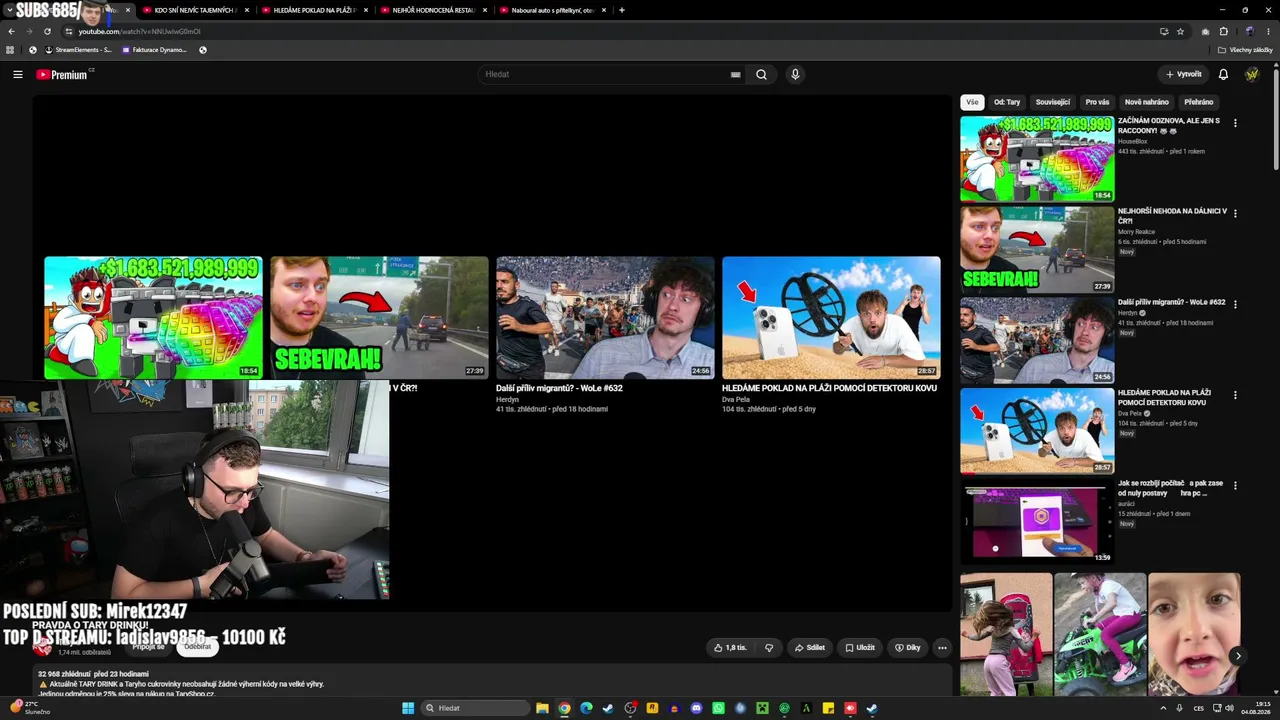This screenshot has width=1280, height=720.
Task: Open options for the HouseBox Raccoony video
Action: [x=1235, y=123]
